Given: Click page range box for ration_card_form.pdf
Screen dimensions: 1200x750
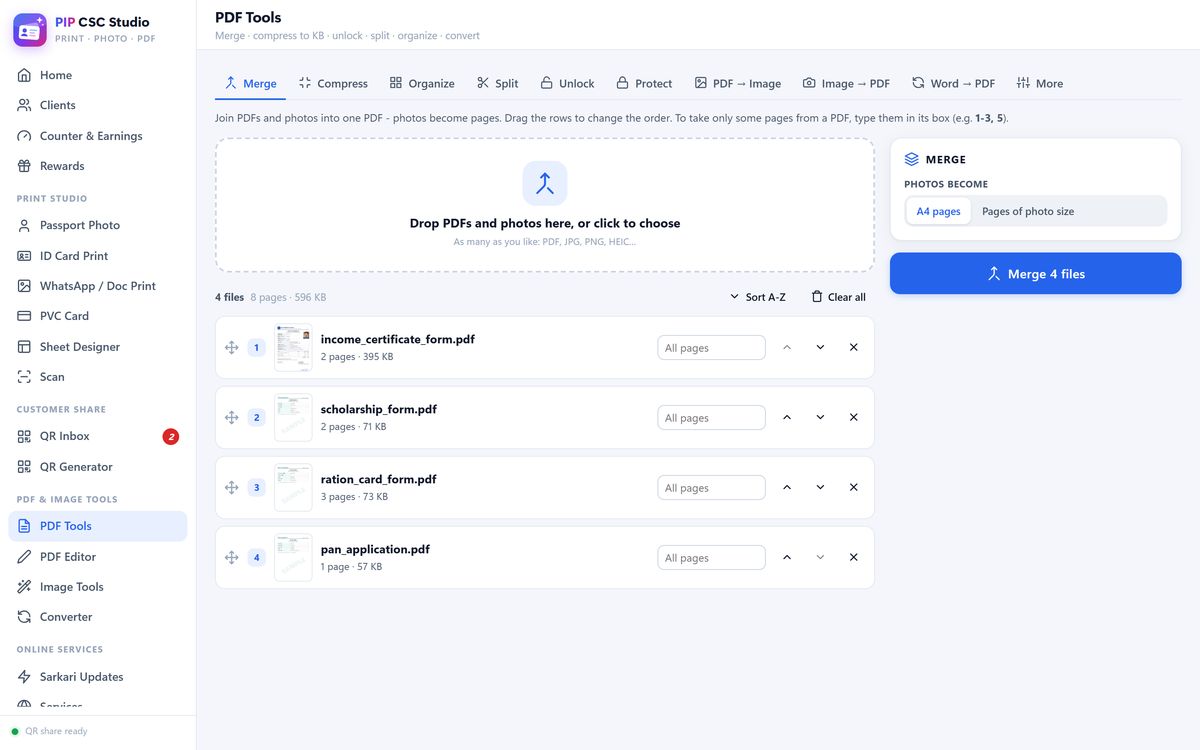Looking at the screenshot, I should coord(711,488).
